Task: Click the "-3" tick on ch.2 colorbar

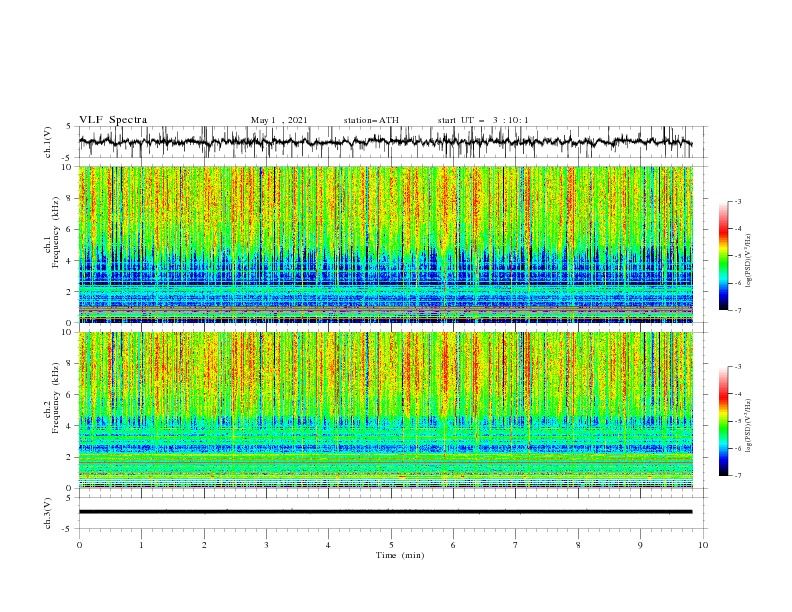Action: [x=737, y=367]
